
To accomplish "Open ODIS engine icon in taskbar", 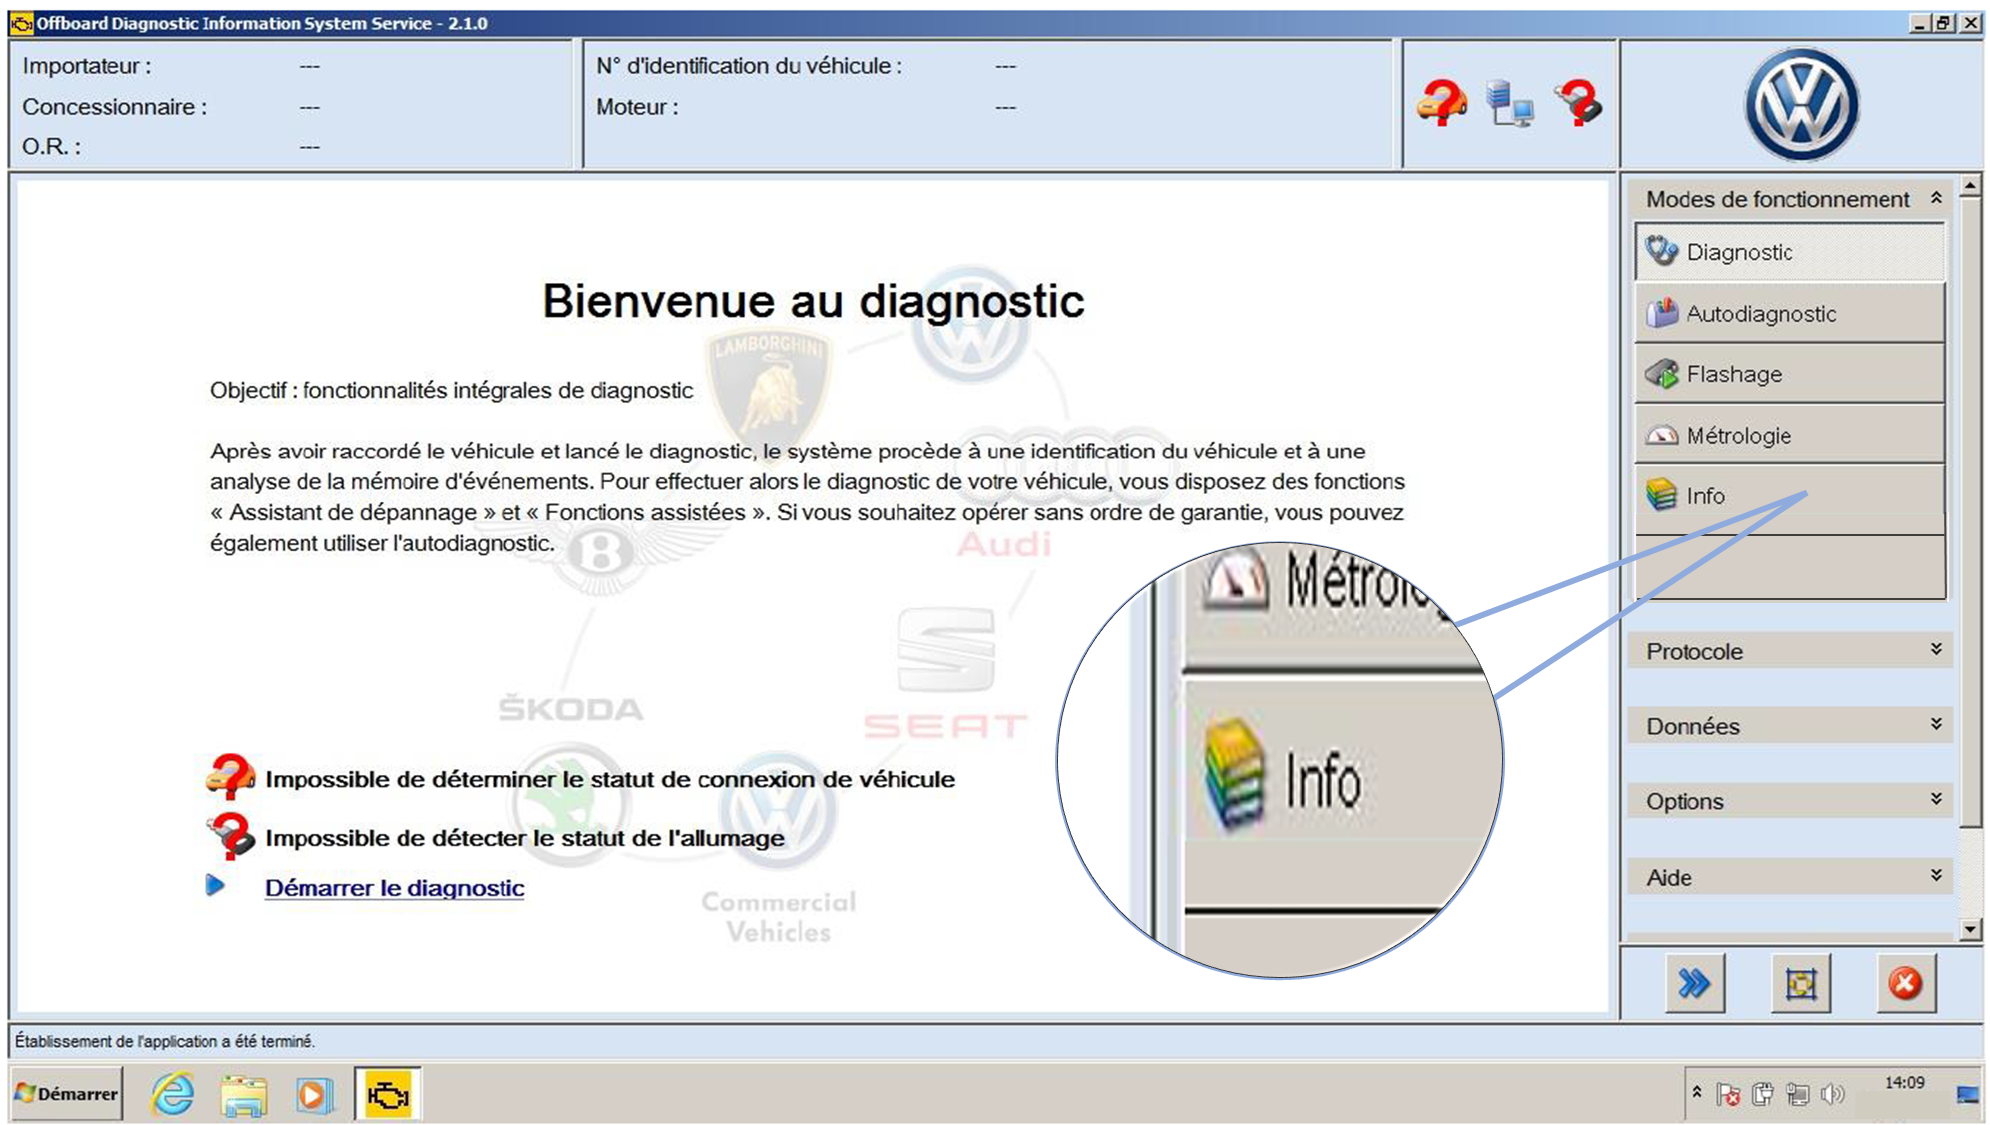I will pyautogui.click(x=388, y=1095).
